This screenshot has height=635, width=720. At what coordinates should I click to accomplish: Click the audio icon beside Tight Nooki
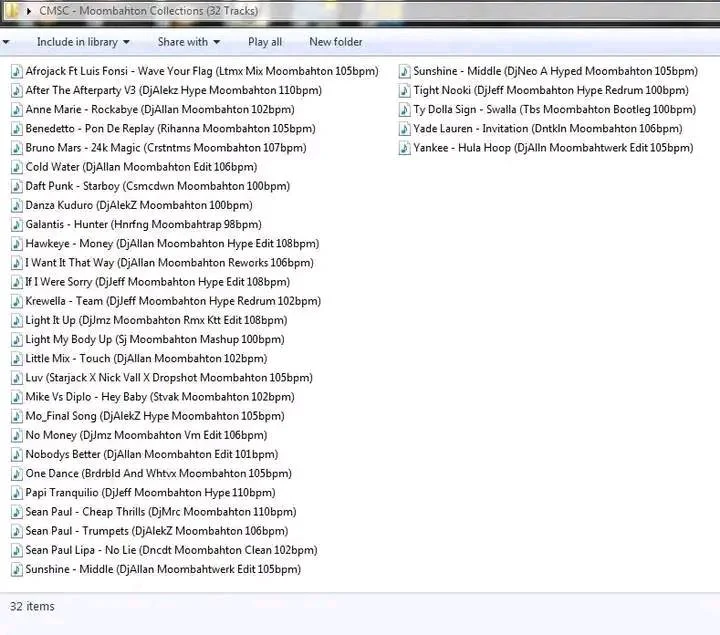pos(405,91)
